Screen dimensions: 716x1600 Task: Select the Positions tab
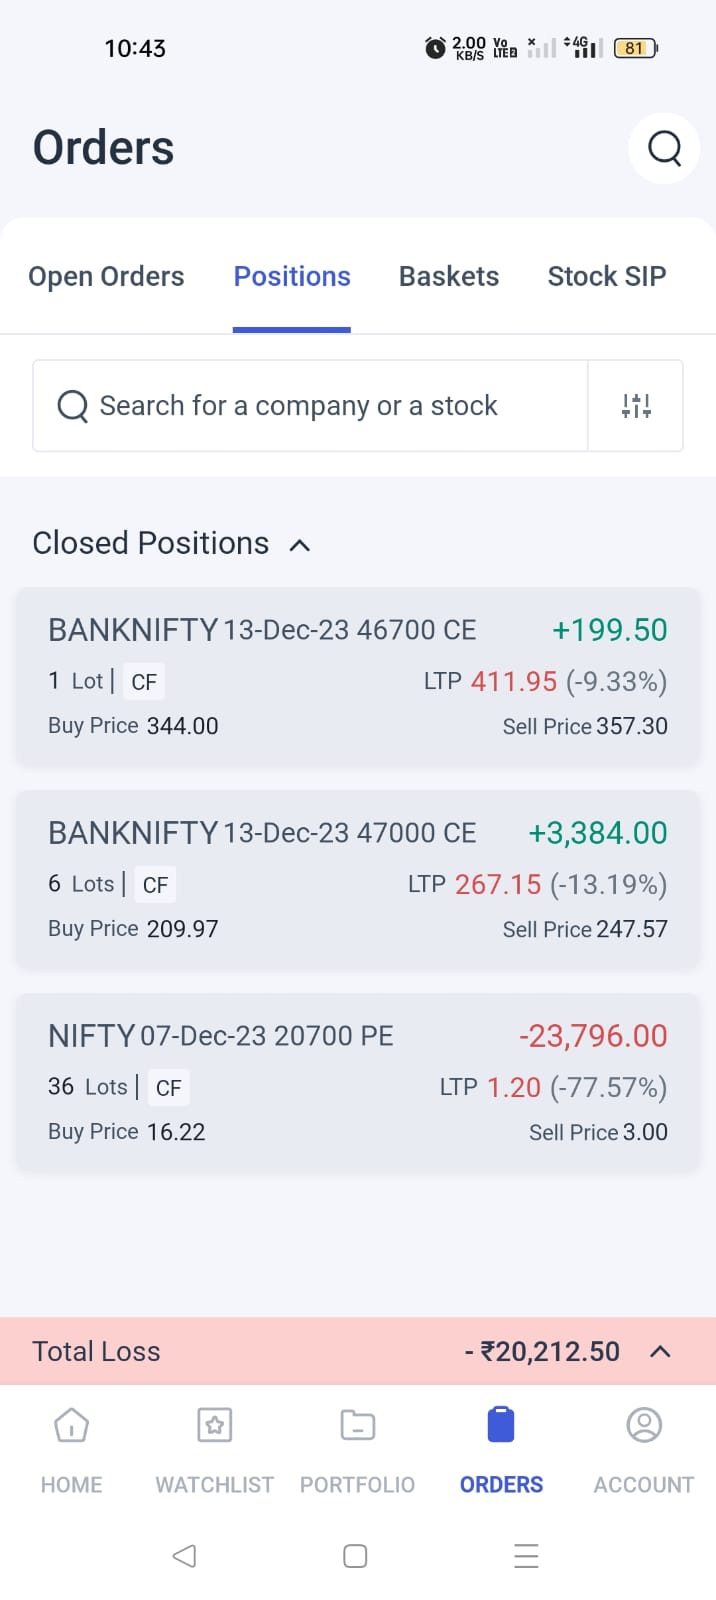coord(292,276)
